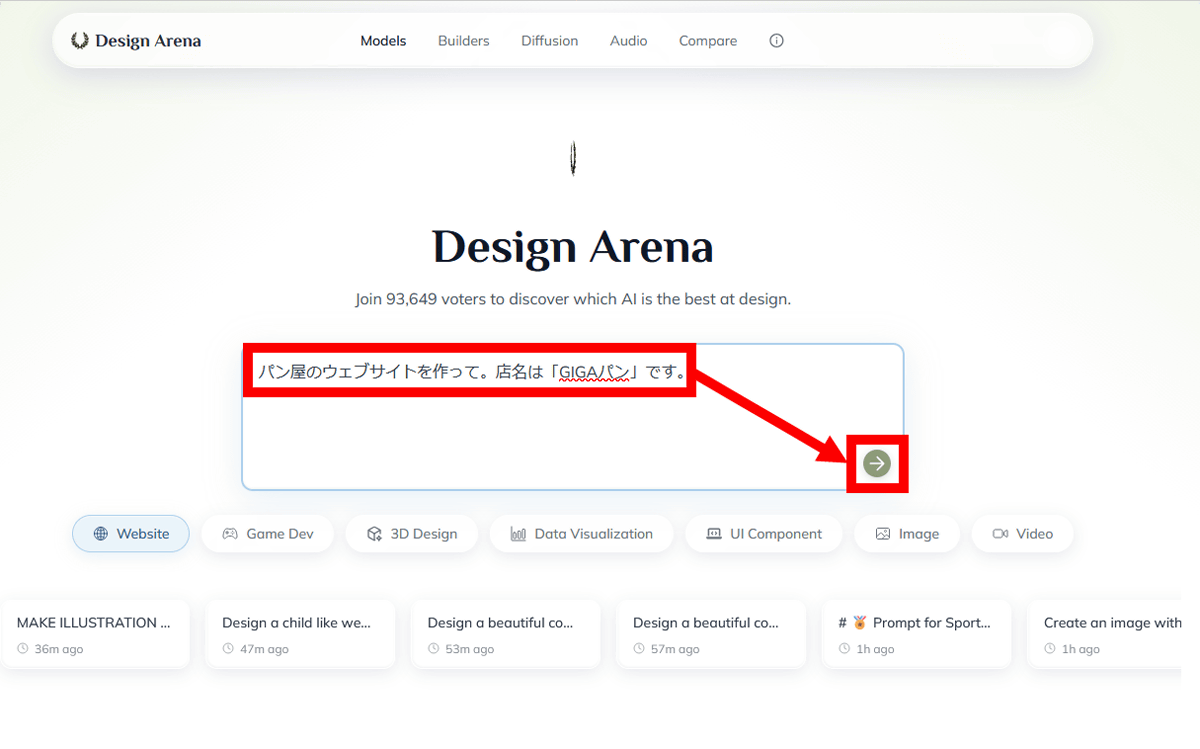Screen dimensions: 1200x749
Task: Pick the Video category text
Action: tap(1035, 534)
